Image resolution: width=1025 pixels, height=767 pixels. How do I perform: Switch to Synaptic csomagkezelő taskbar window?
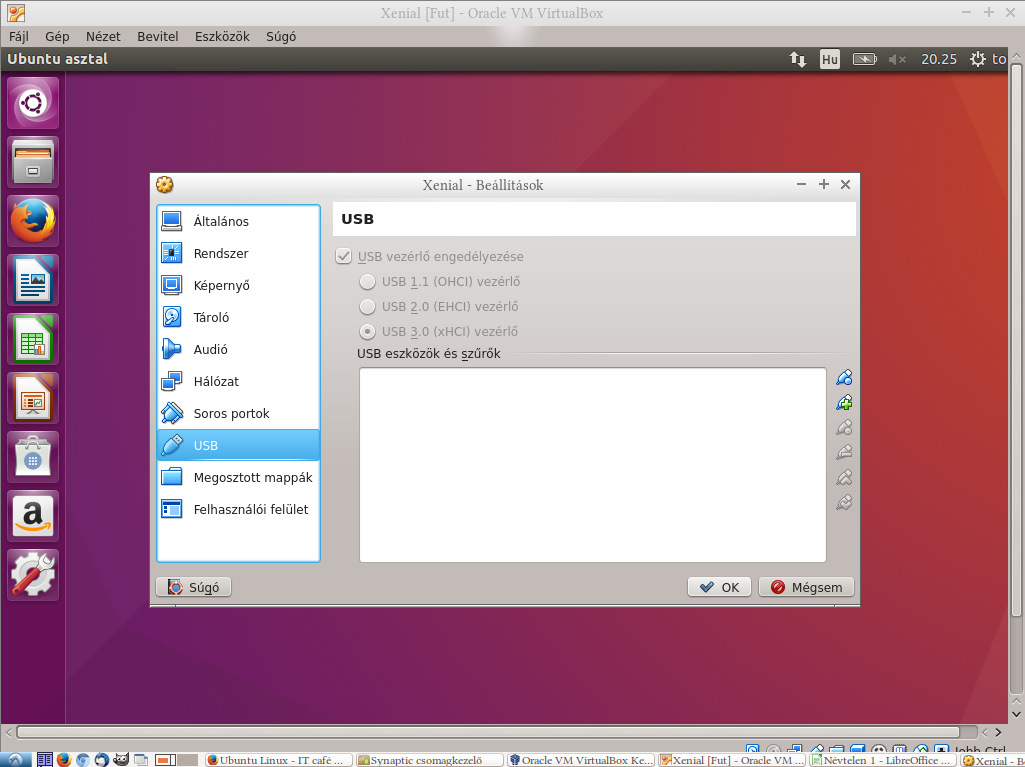click(429, 760)
